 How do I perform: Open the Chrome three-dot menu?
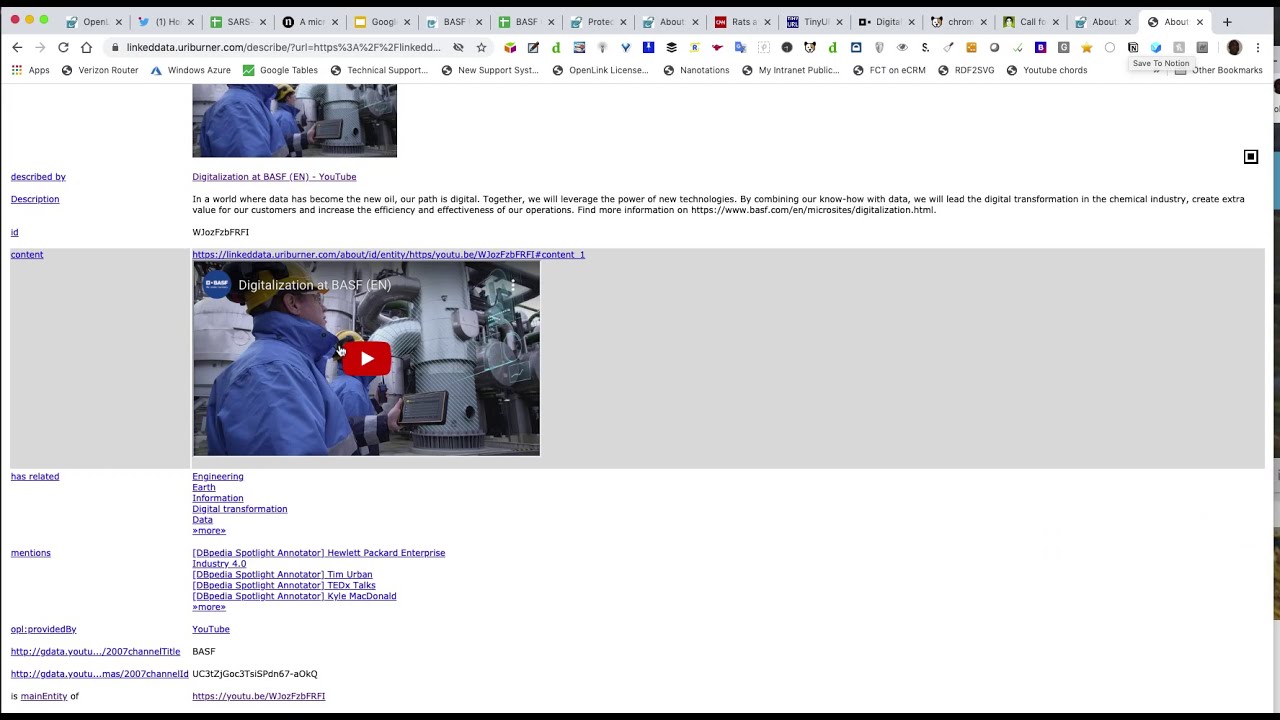[x=1258, y=47]
